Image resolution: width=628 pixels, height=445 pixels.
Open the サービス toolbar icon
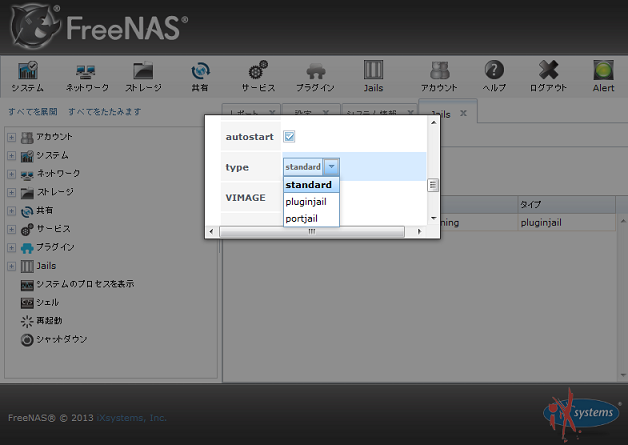(x=258, y=76)
